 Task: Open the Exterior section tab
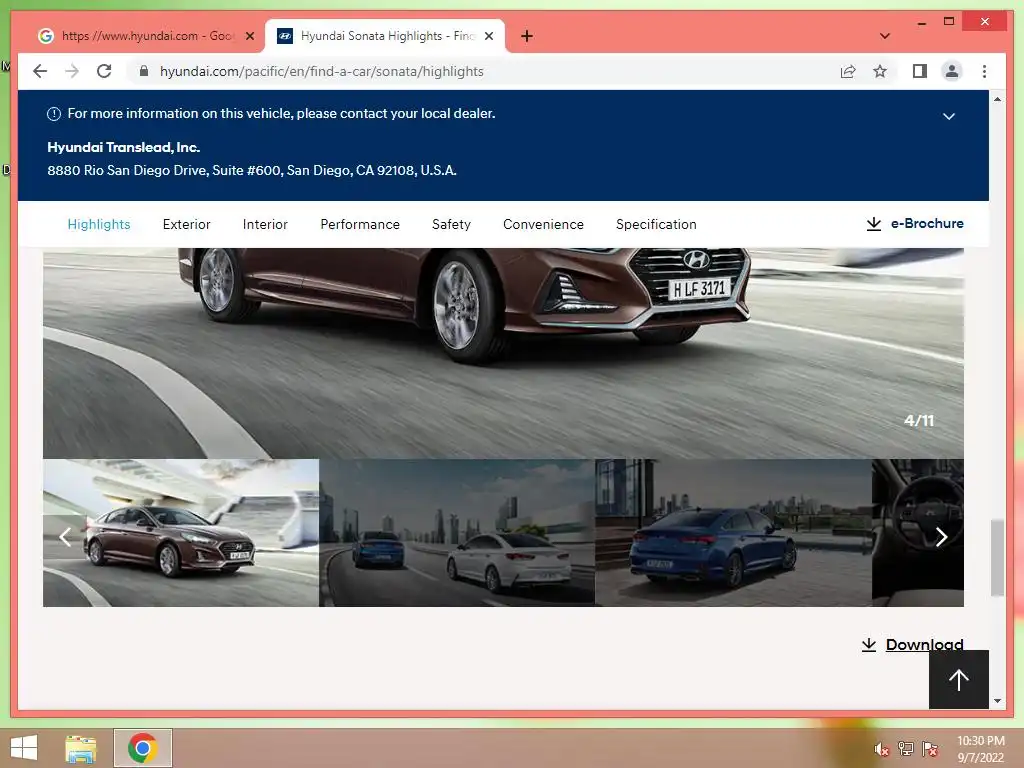(x=186, y=224)
